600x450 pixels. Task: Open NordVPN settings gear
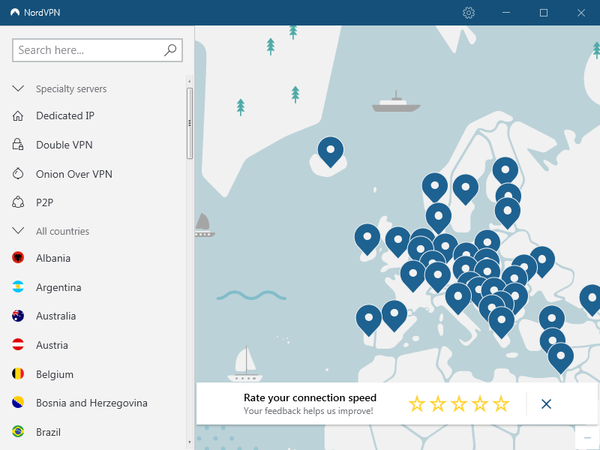coord(469,13)
